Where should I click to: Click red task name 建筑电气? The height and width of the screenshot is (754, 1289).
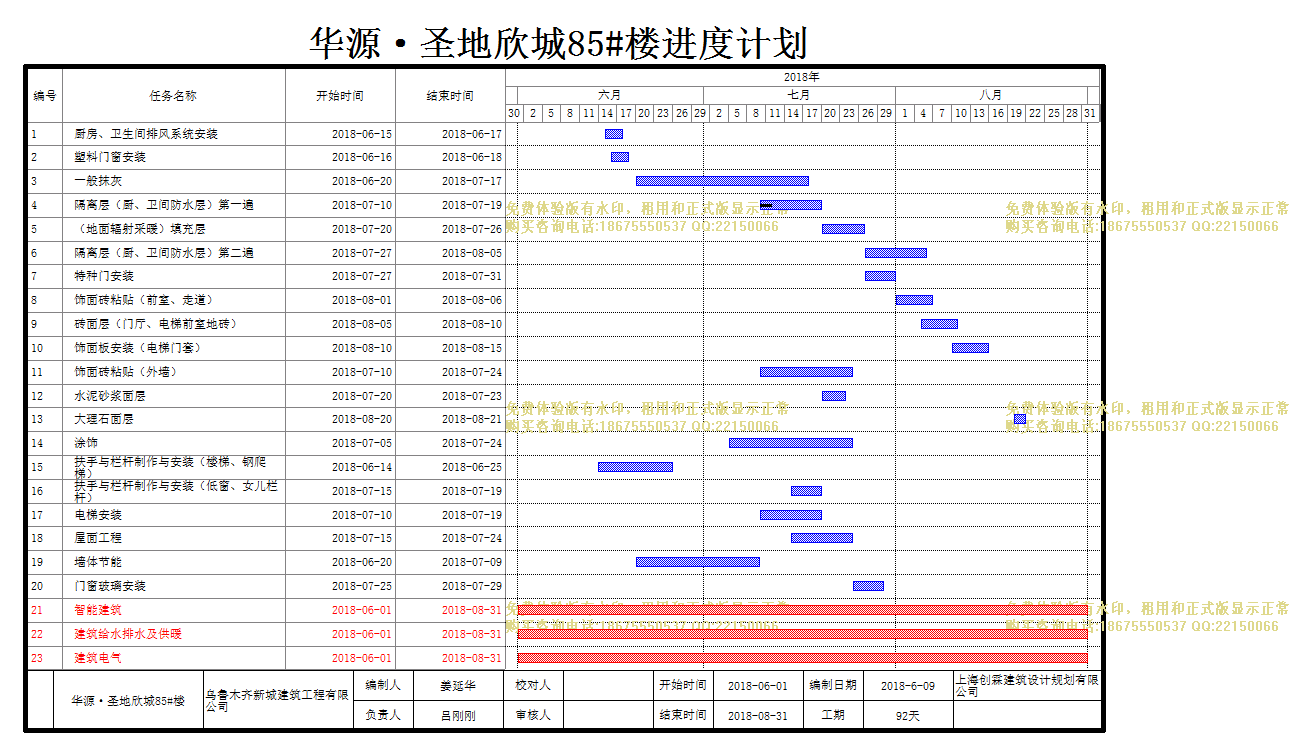point(98,658)
